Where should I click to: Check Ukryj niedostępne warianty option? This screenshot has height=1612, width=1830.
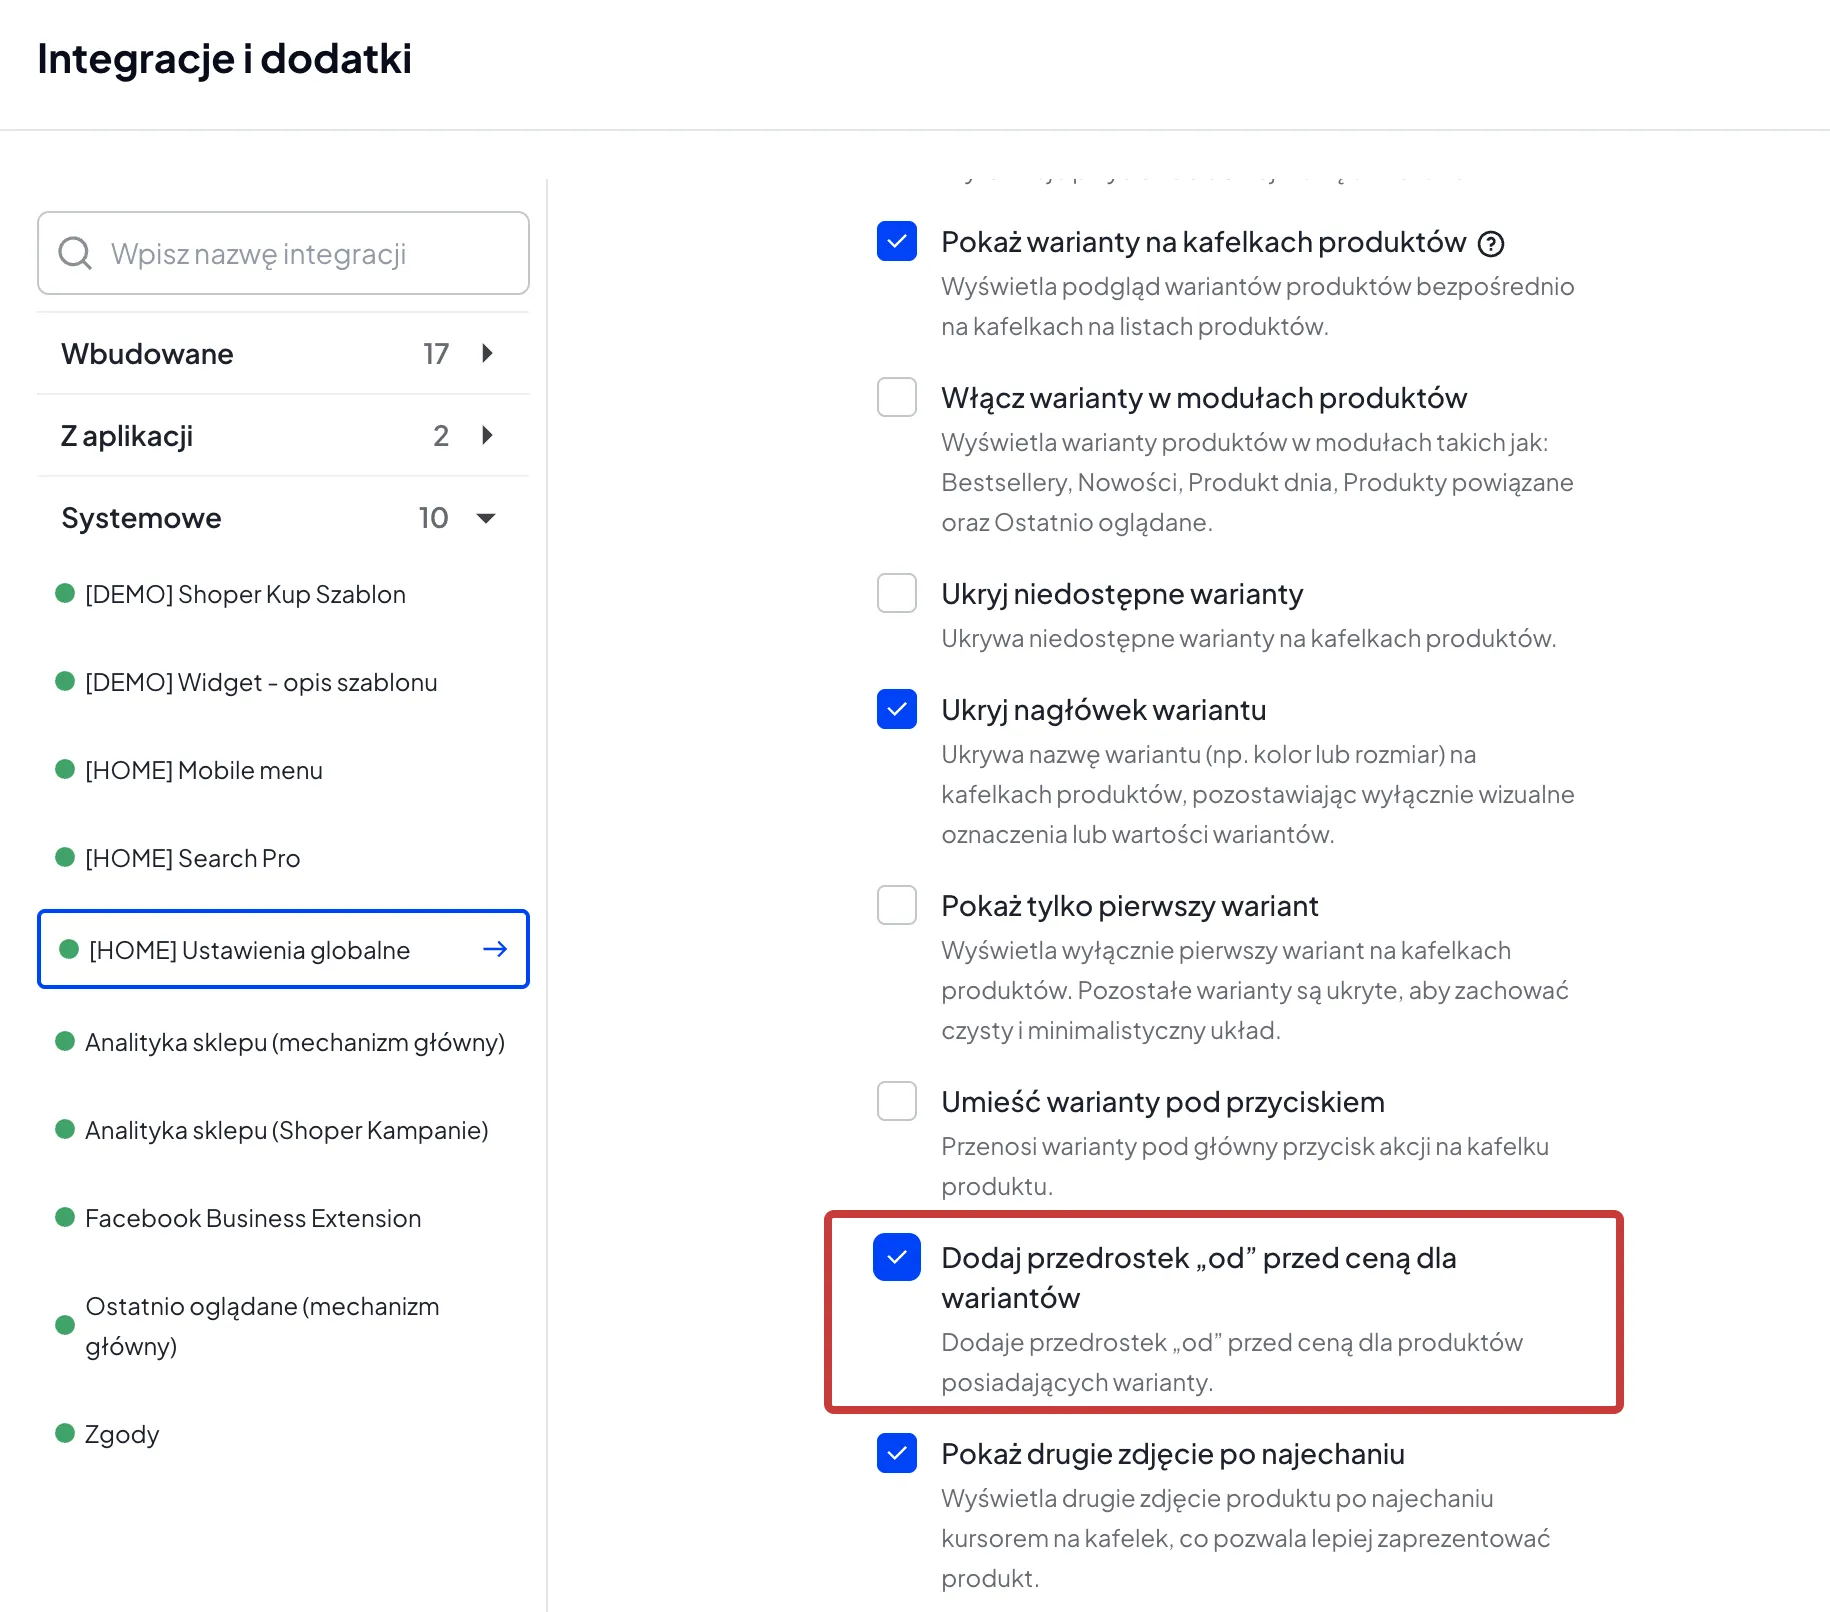pyautogui.click(x=897, y=593)
